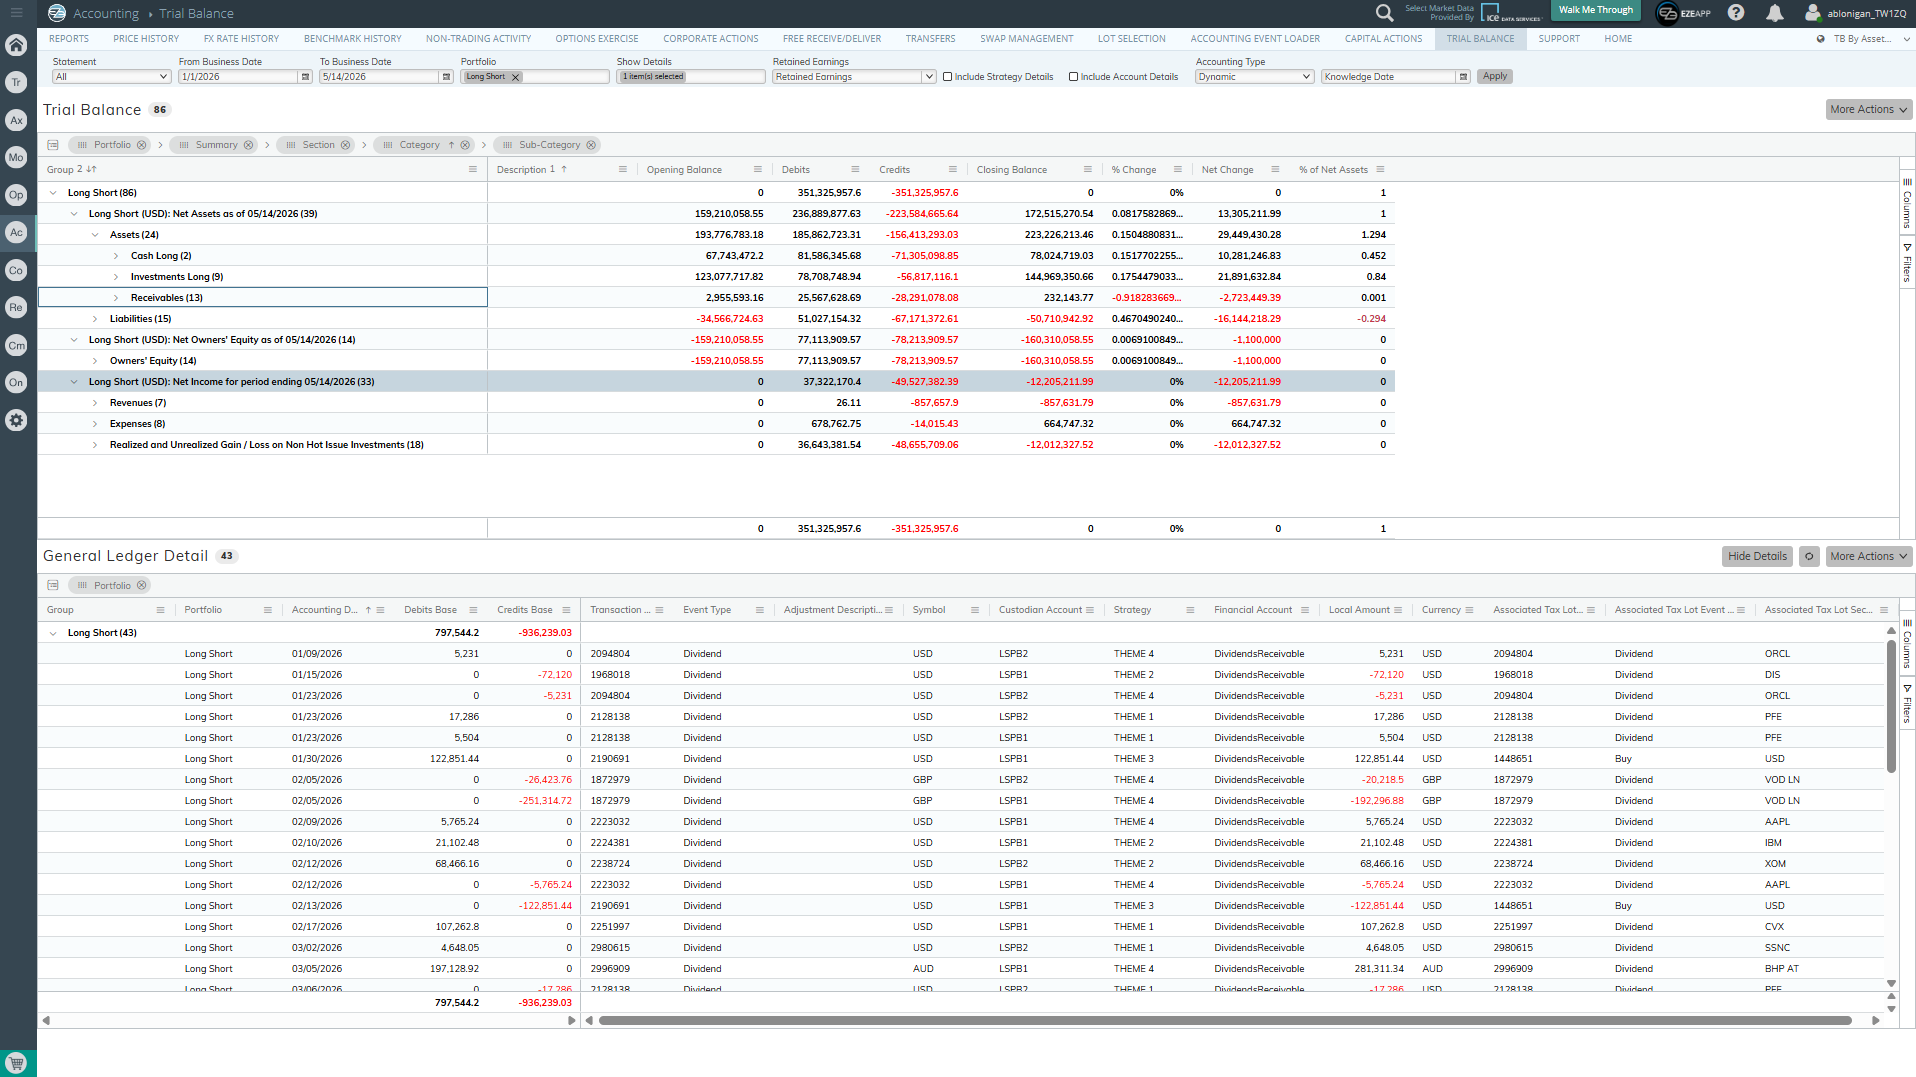Open the Corporate Actions tab
This screenshot has width=1916, height=1077.
pos(711,39)
